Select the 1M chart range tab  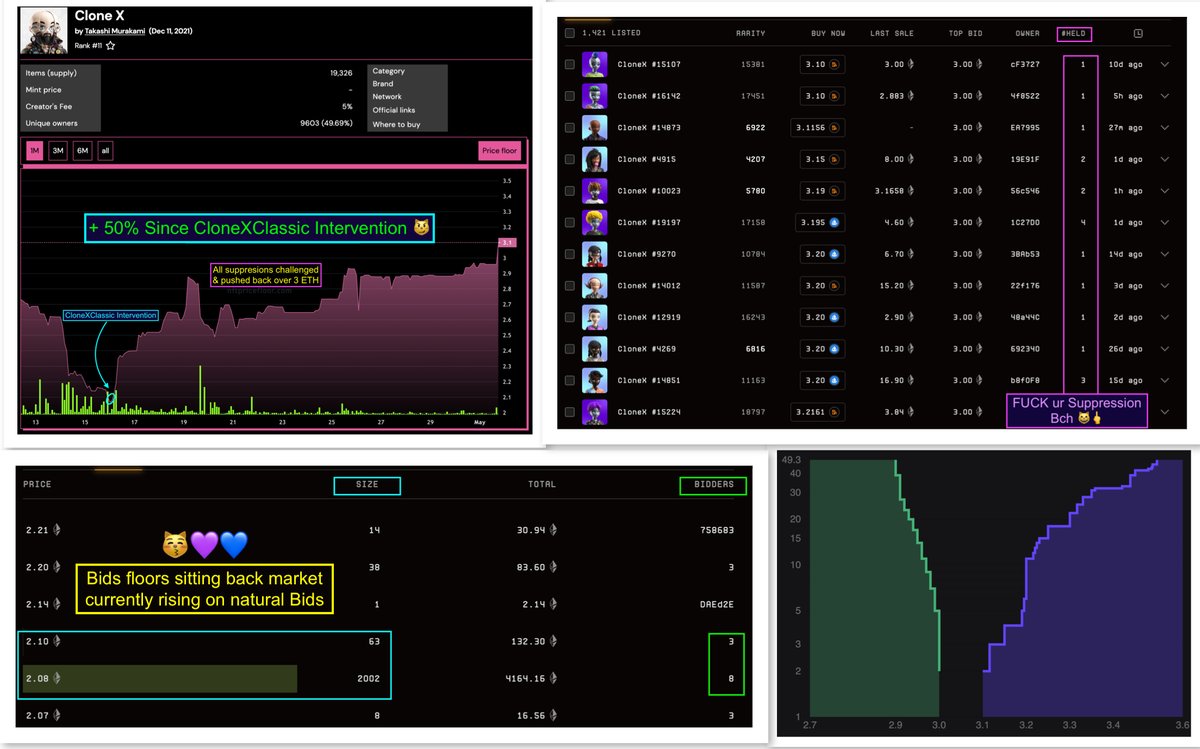(35, 151)
